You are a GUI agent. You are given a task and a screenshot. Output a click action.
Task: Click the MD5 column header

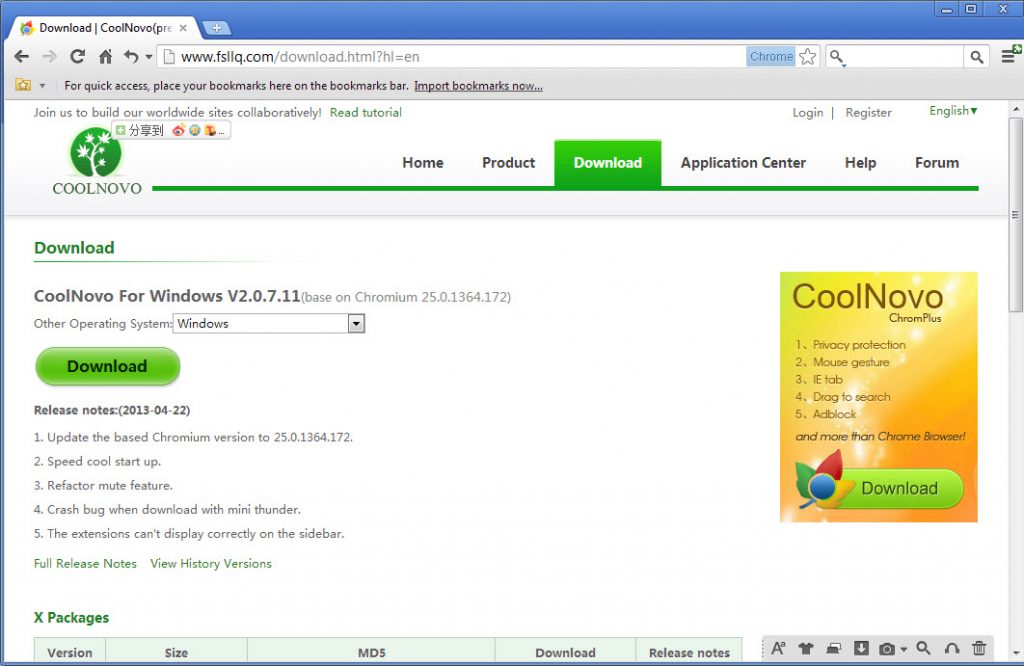372,652
